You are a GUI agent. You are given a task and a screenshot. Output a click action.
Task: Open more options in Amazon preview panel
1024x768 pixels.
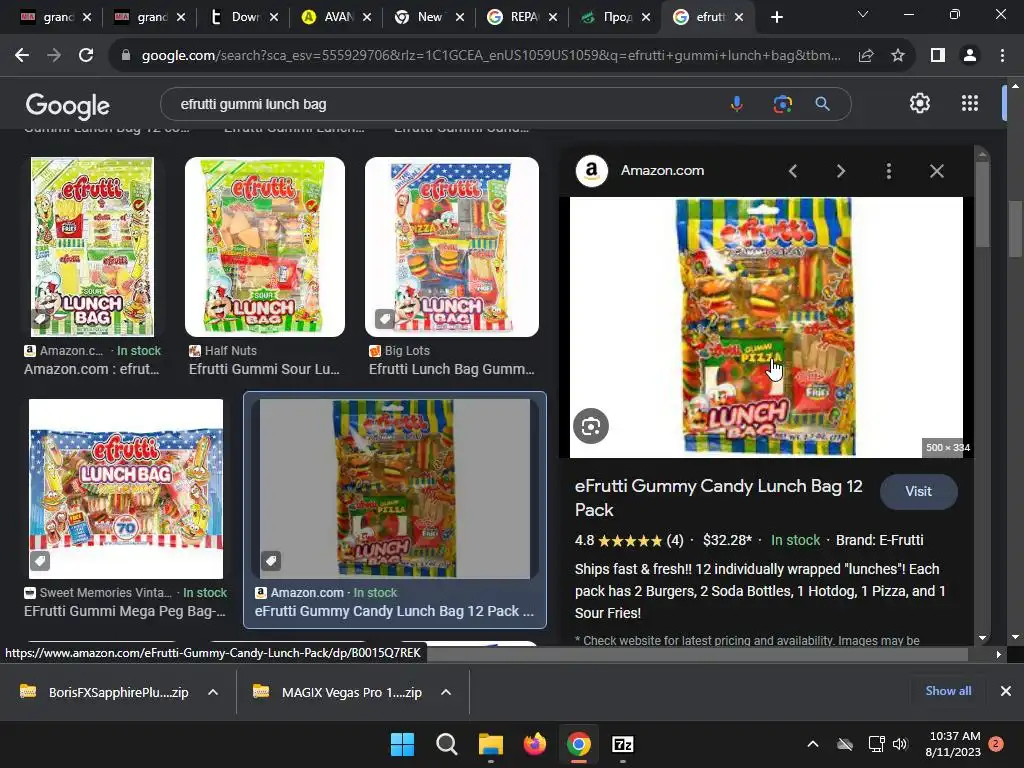coord(888,171)
